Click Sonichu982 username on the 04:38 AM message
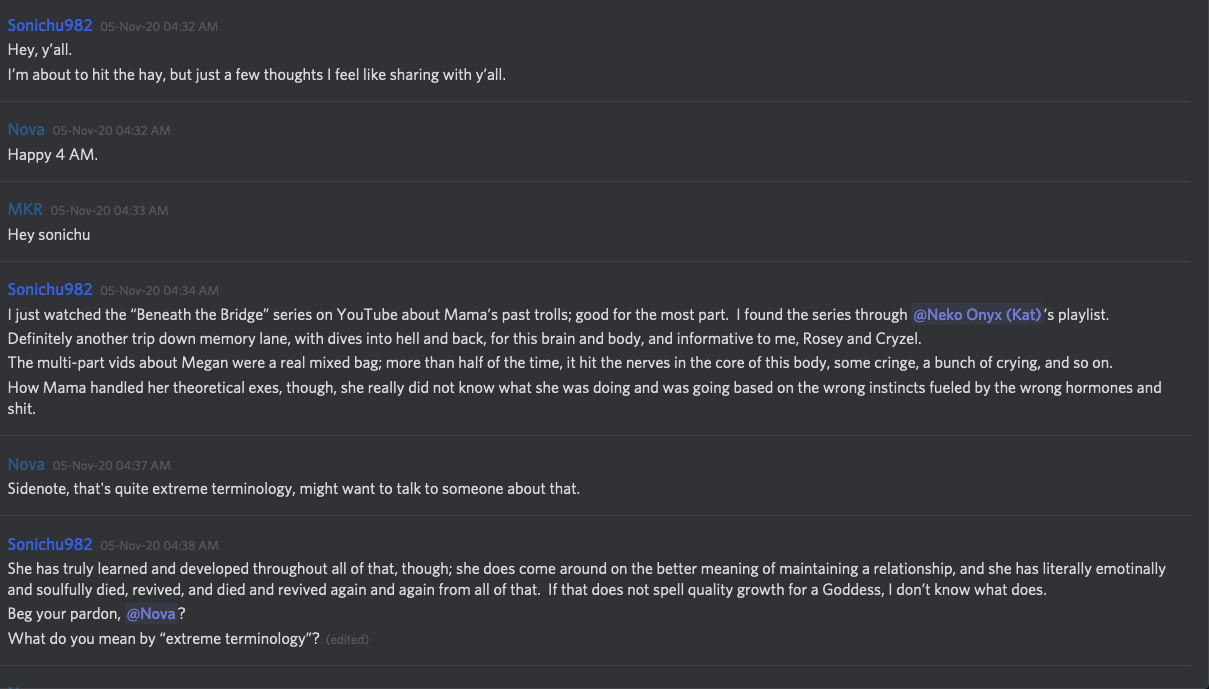The image size is (1209, 689). [50, 545]
